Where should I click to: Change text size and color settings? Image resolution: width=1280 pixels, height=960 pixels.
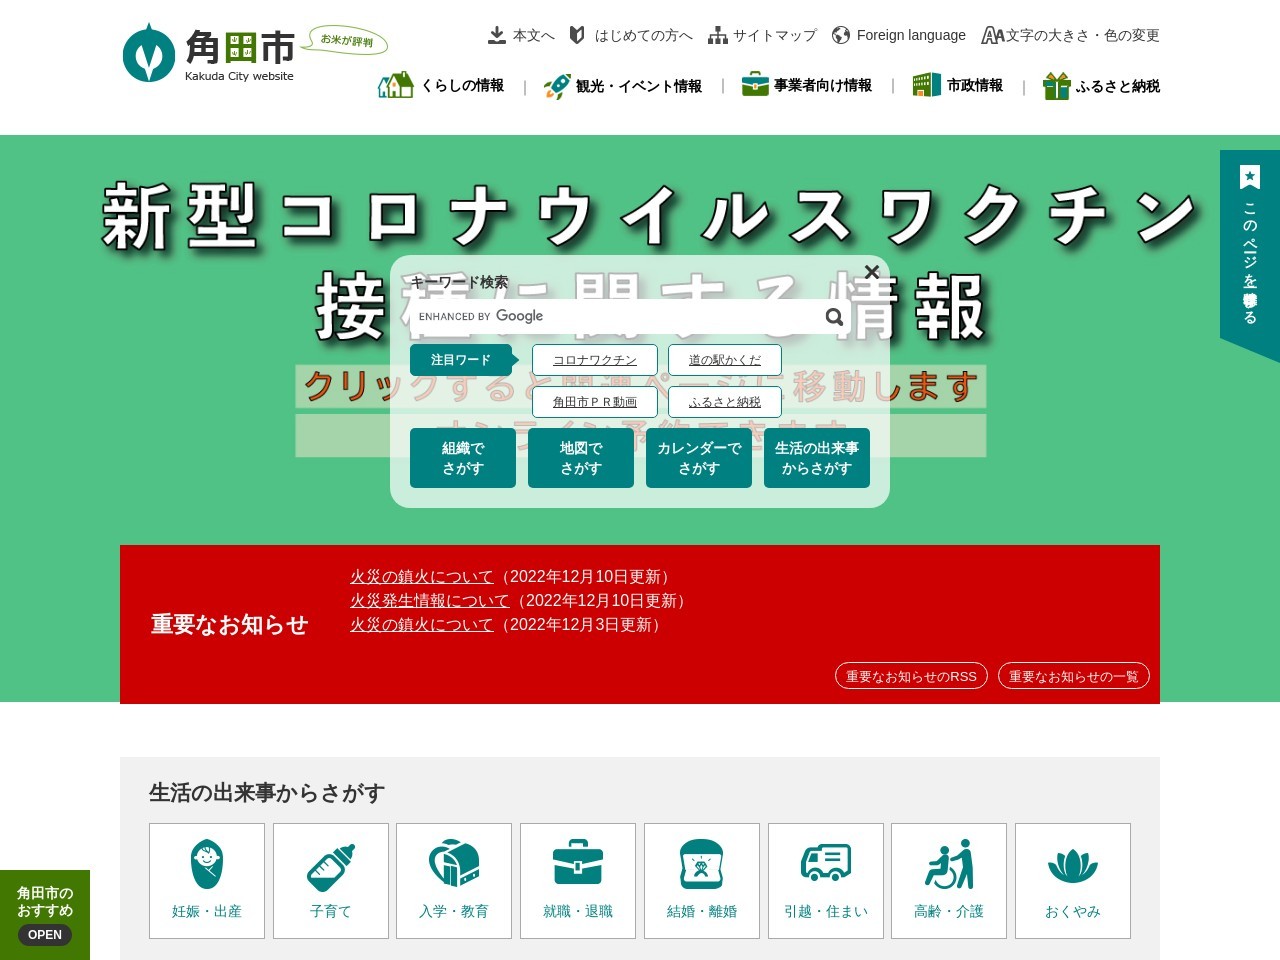[1070, 35]
